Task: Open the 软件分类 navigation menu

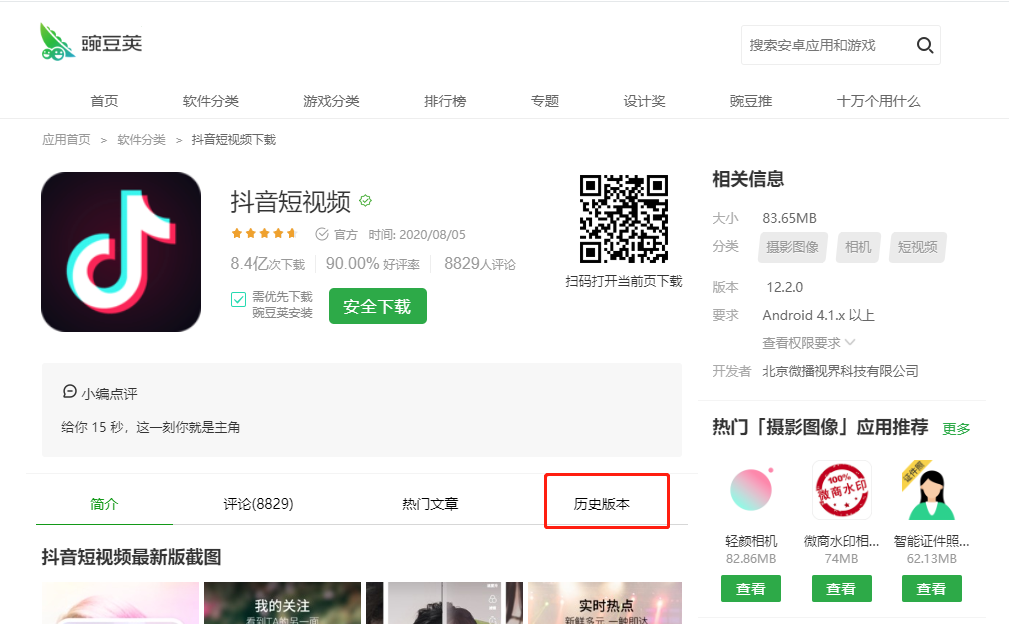Action: click(211, 101)
